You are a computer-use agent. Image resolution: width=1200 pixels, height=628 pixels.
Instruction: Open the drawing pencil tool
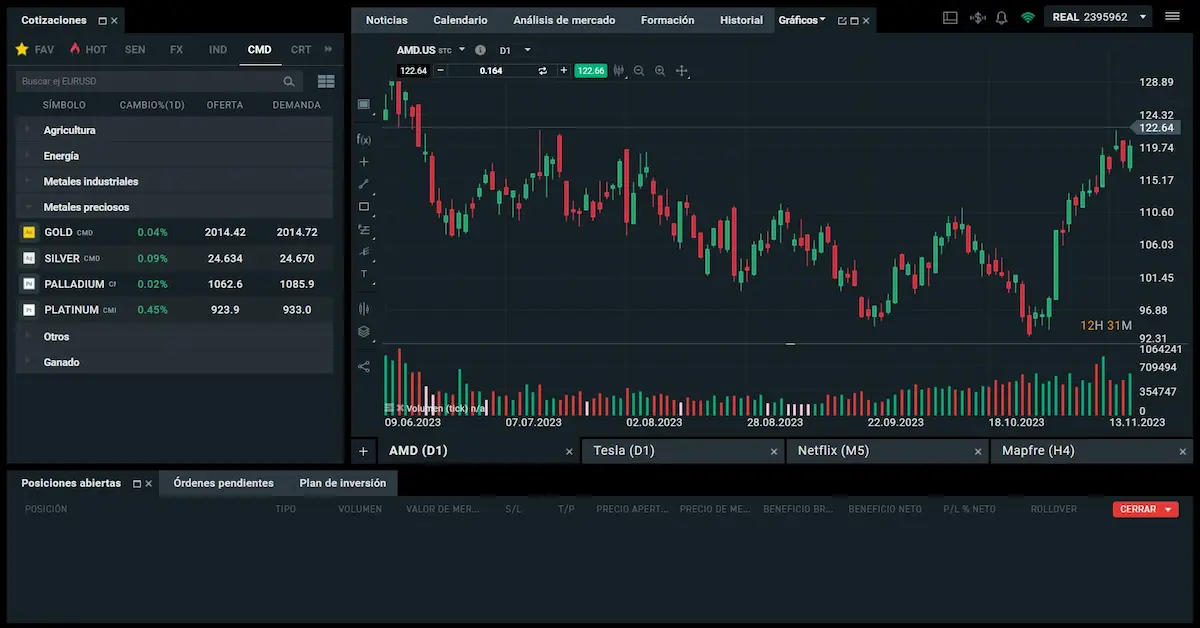tap(364, 184)
